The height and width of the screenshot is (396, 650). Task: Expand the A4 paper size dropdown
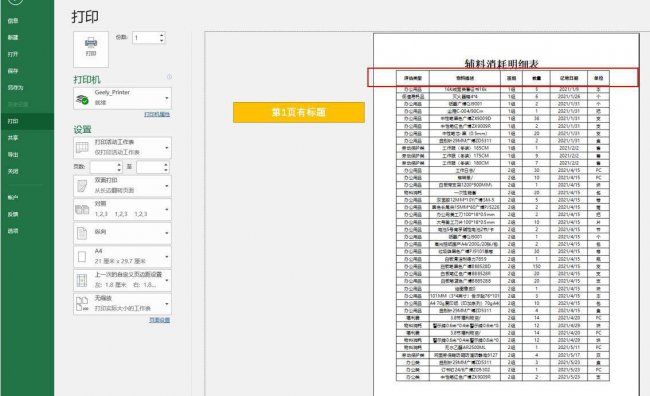tap(122, 257)
